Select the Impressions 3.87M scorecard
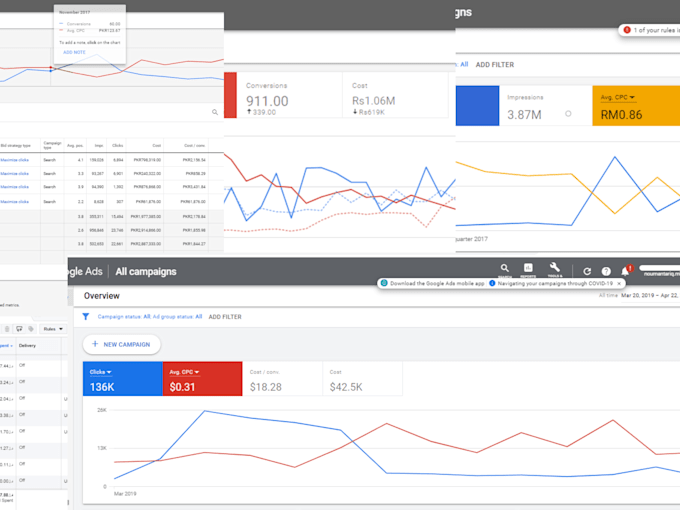The image size is (680, 510). click(x=546, y=106)
